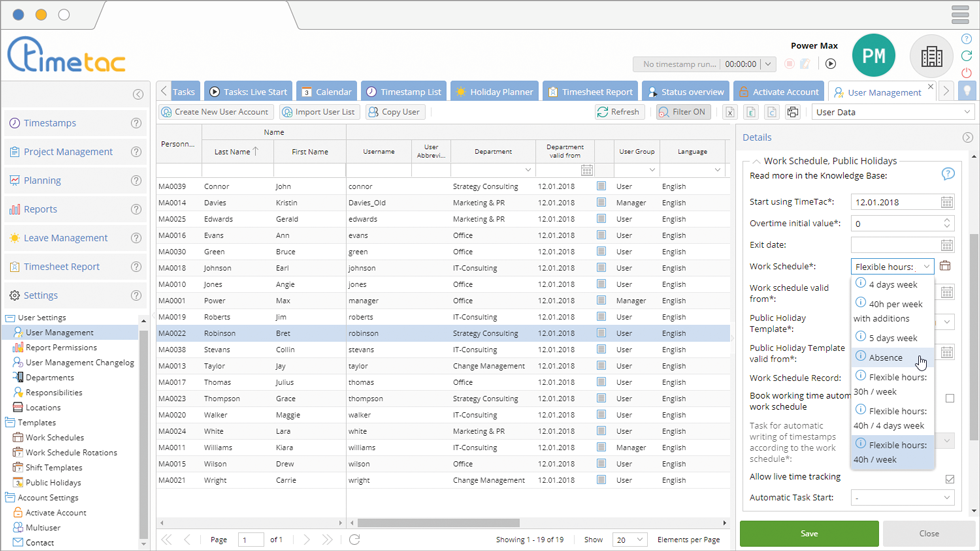
Task: Click the Excel export icon in the toolbar
Action: (730, 112)
